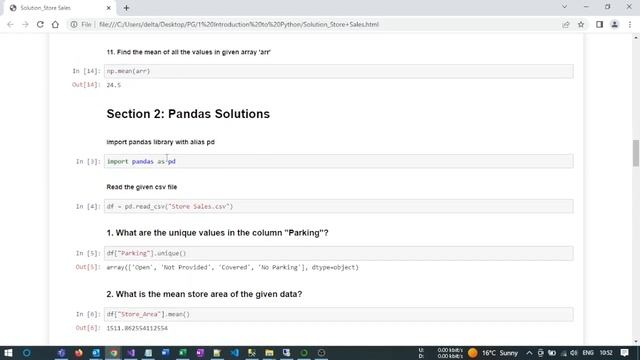Click the np.mean(arr) code cell
This screenshot has height=360, width=640.
coord(338,71)
